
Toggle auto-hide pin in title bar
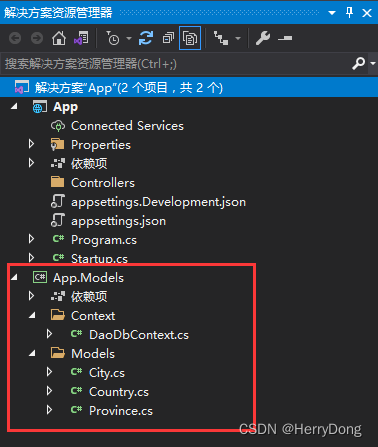click(x=349, y=13)
